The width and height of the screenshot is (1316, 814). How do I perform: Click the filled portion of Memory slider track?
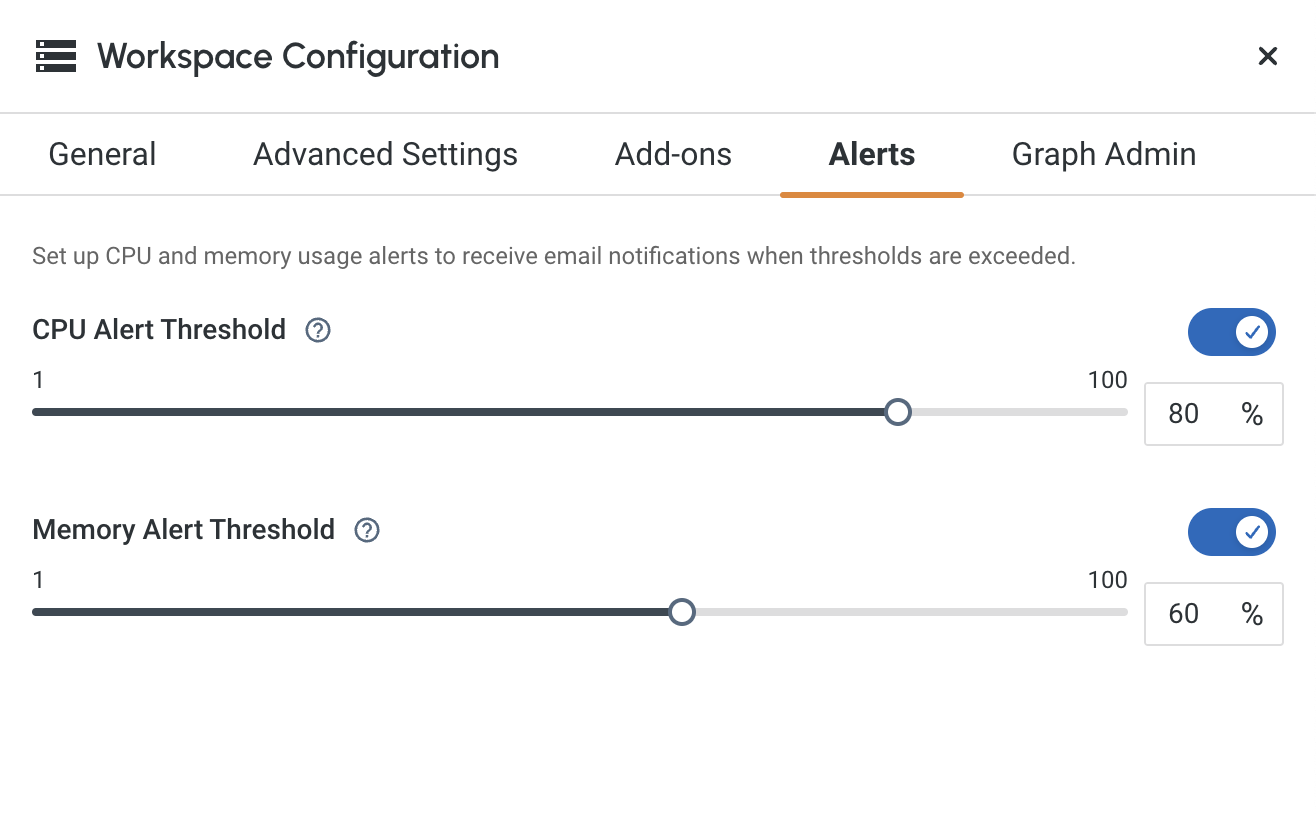tap(350, 612)
